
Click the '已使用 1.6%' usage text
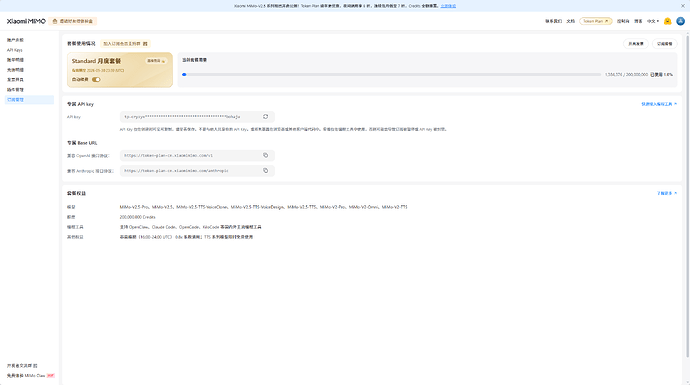click(661, 75)
